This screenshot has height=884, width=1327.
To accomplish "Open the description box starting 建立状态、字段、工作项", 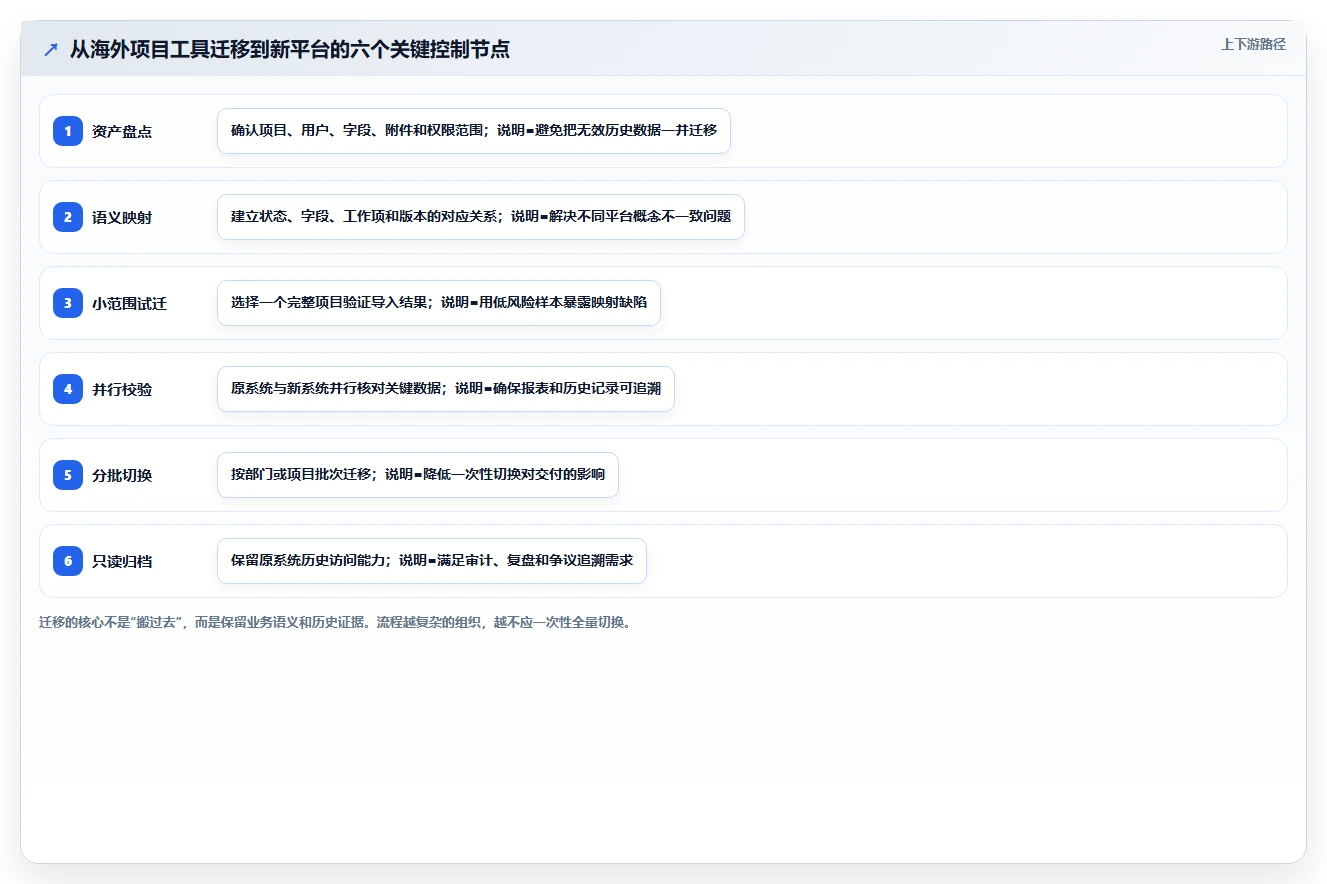I will tap(481, 217).
